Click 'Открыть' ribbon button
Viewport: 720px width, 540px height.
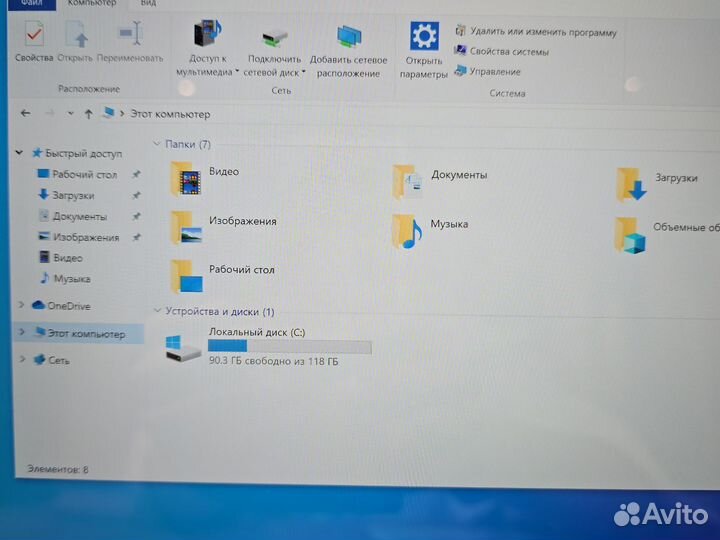(x=75, y=41)
